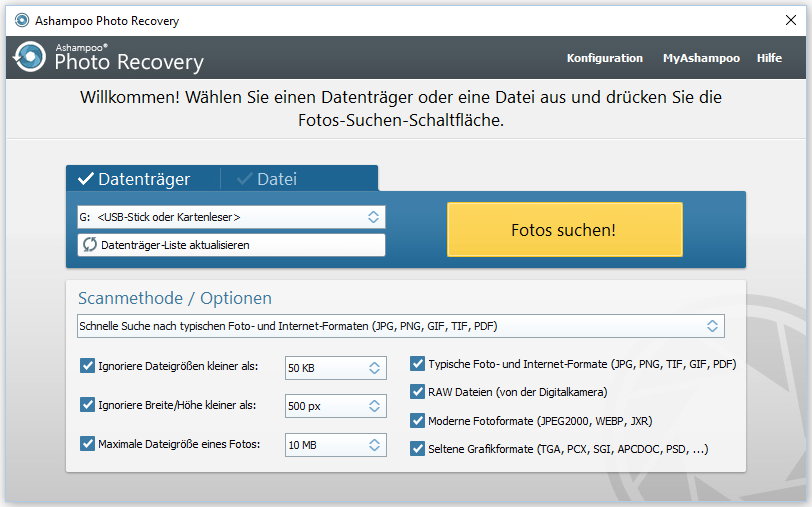The image size is (812, 507).
Task: Click the Scanmethode / Optionen heading
Action: 175,298
